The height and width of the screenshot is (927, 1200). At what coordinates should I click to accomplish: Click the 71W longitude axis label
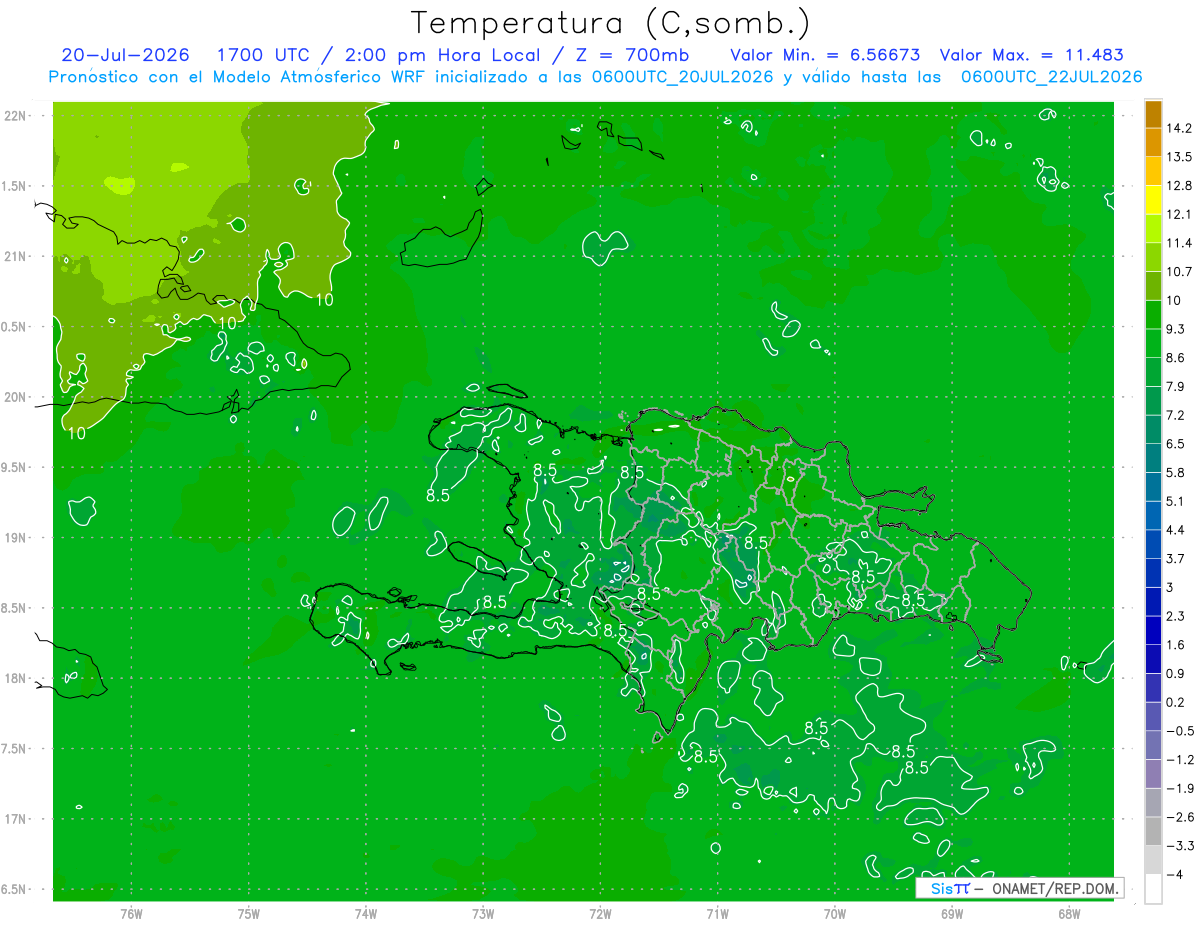point(717,914)
